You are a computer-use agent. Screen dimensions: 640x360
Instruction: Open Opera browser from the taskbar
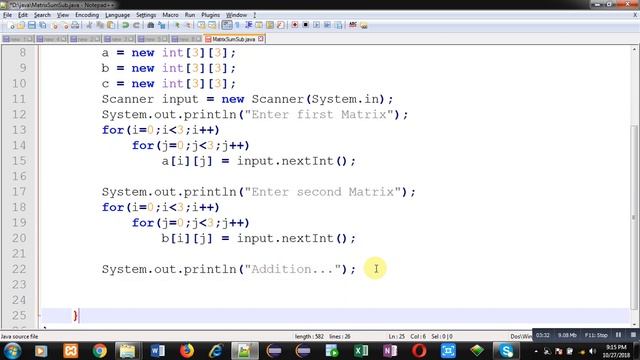pyautogui.click(x=419, y=351)
